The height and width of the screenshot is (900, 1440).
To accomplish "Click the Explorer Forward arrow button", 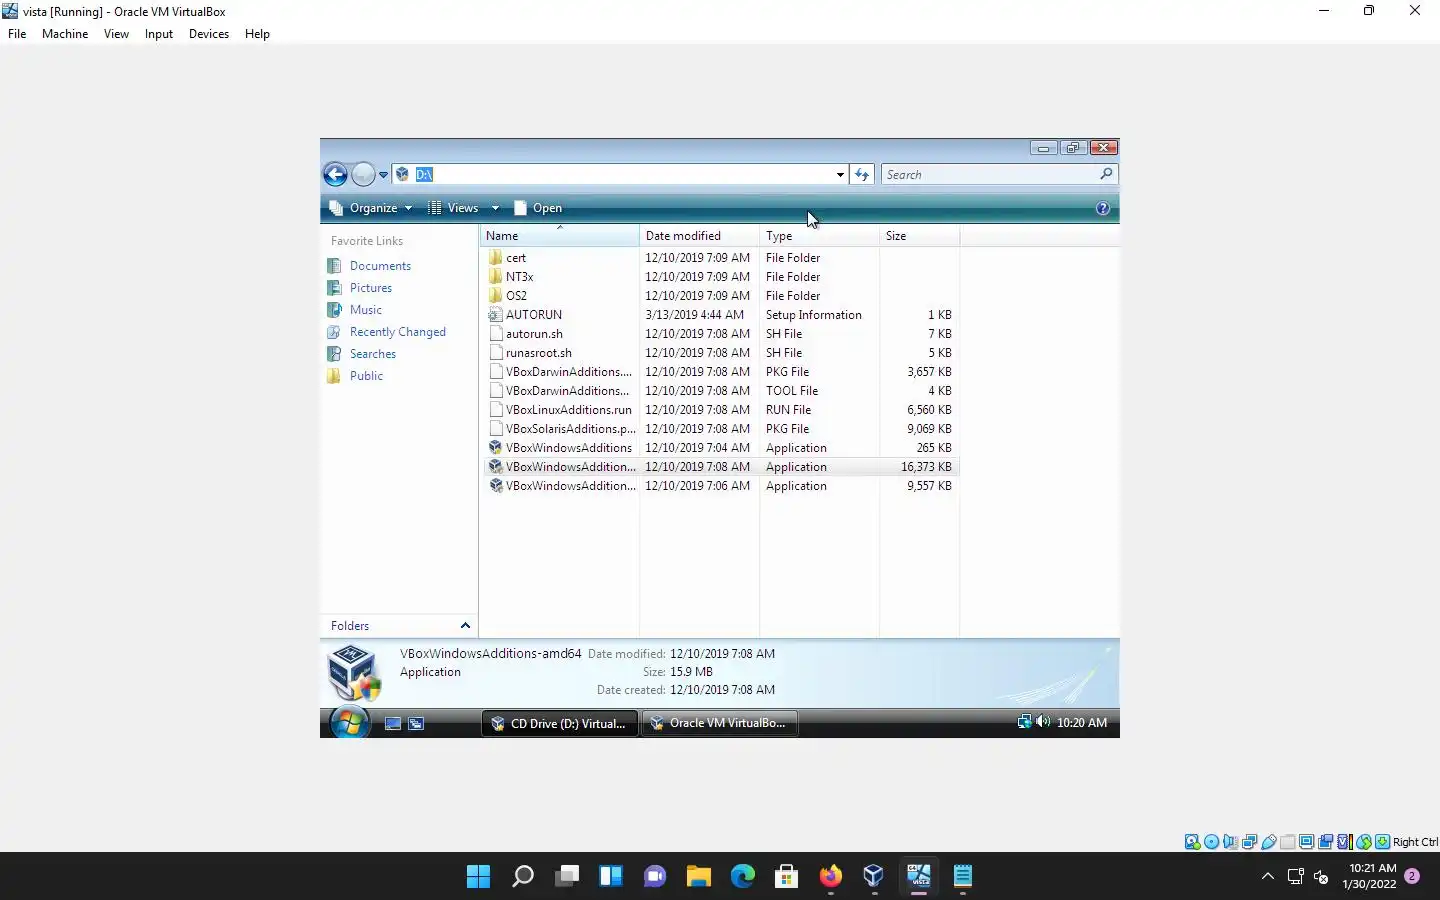I will point(363,175).
